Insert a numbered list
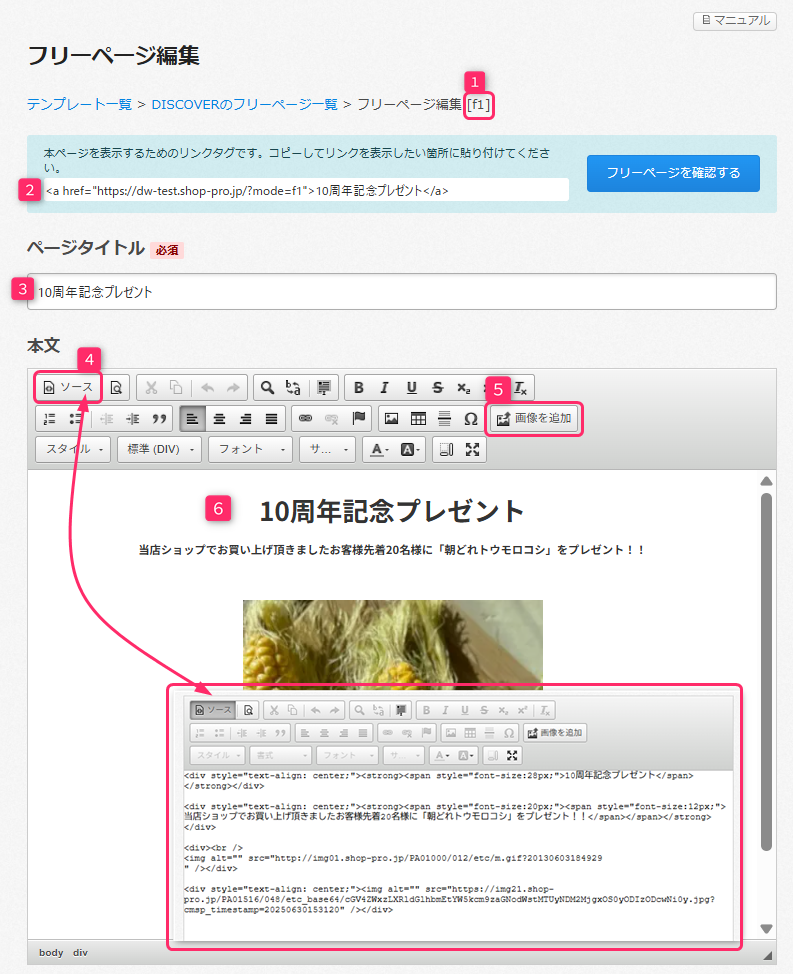 pos(49,418)
